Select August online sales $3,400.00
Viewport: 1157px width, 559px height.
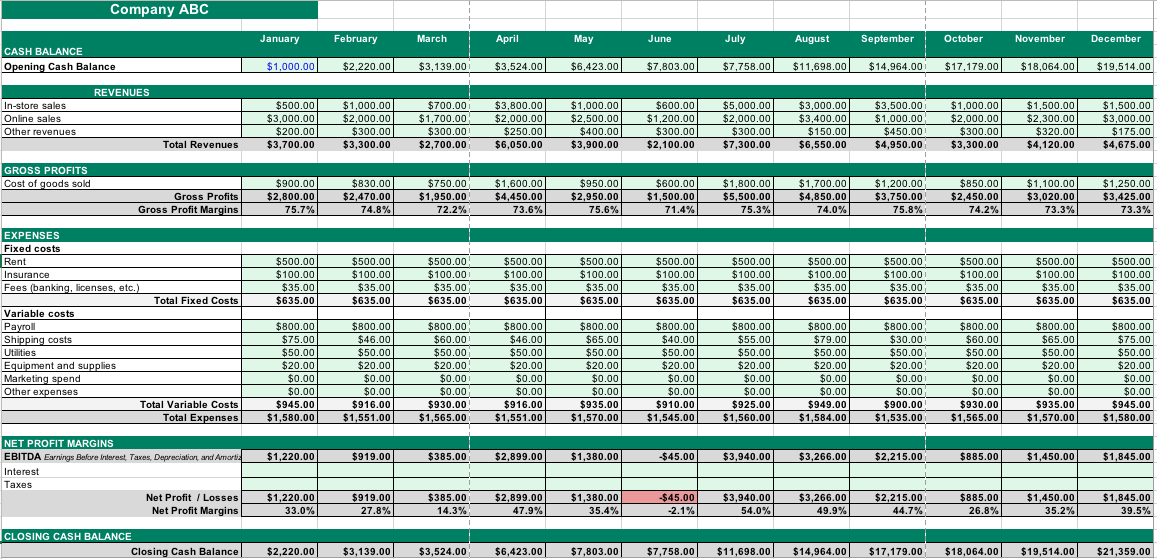[x=811, y=119]
